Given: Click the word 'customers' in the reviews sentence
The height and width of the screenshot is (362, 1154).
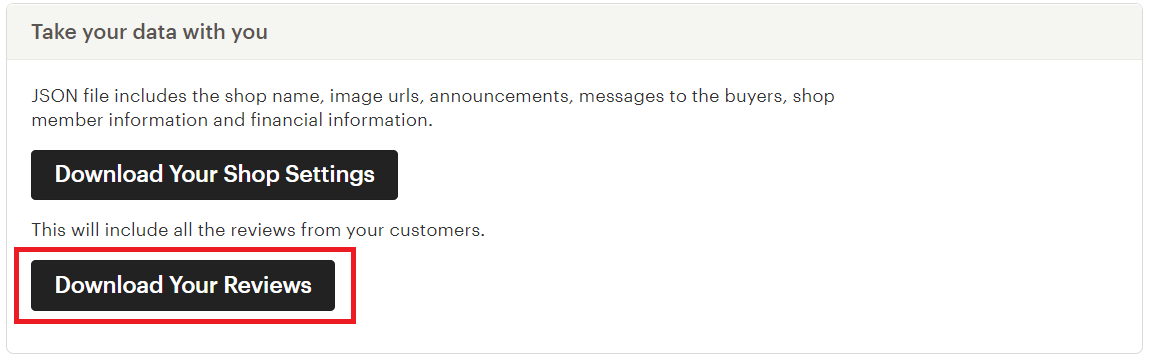Looking at the screenshot, I should click(436, 230).
